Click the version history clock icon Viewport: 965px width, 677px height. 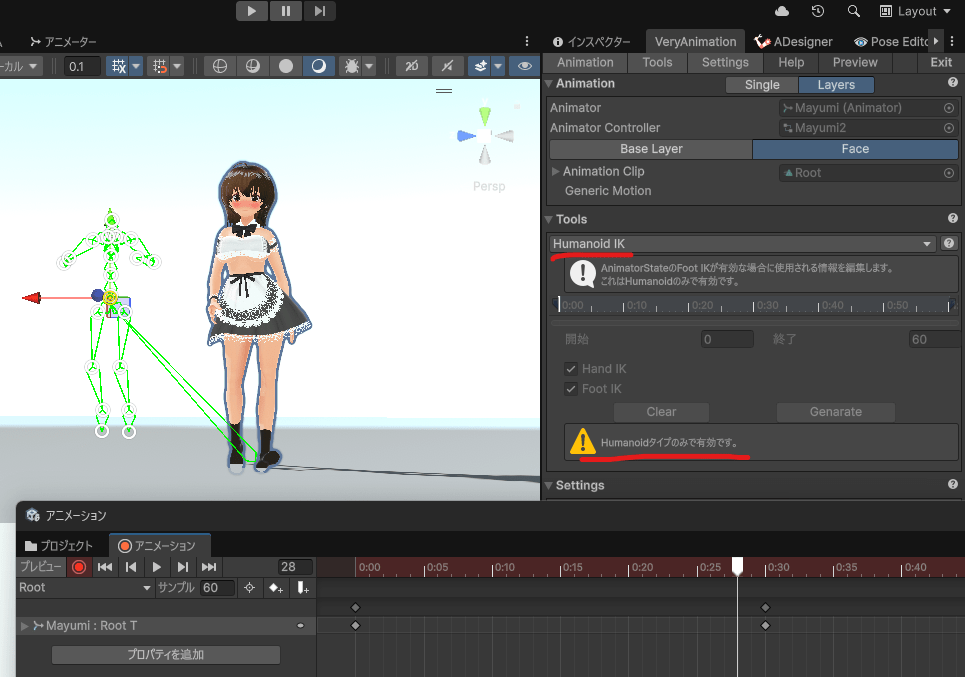(818, 11)
